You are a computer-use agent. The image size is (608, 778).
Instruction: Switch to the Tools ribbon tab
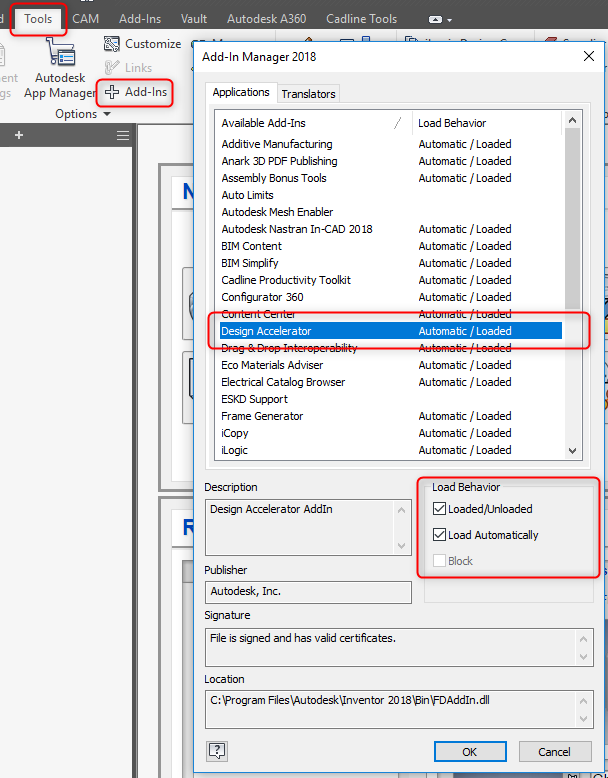(38, 19)
